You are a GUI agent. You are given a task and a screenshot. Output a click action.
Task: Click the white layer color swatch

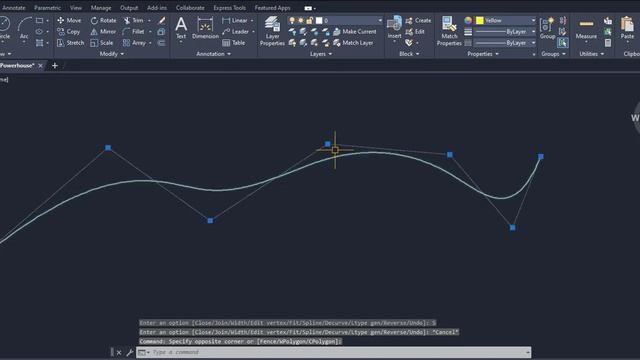coord(319,20)
